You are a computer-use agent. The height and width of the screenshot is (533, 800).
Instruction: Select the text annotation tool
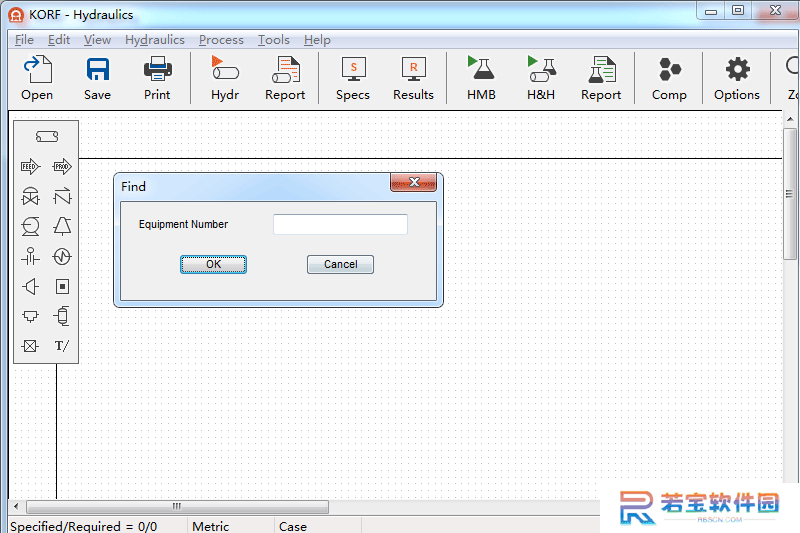pos(62,346)
